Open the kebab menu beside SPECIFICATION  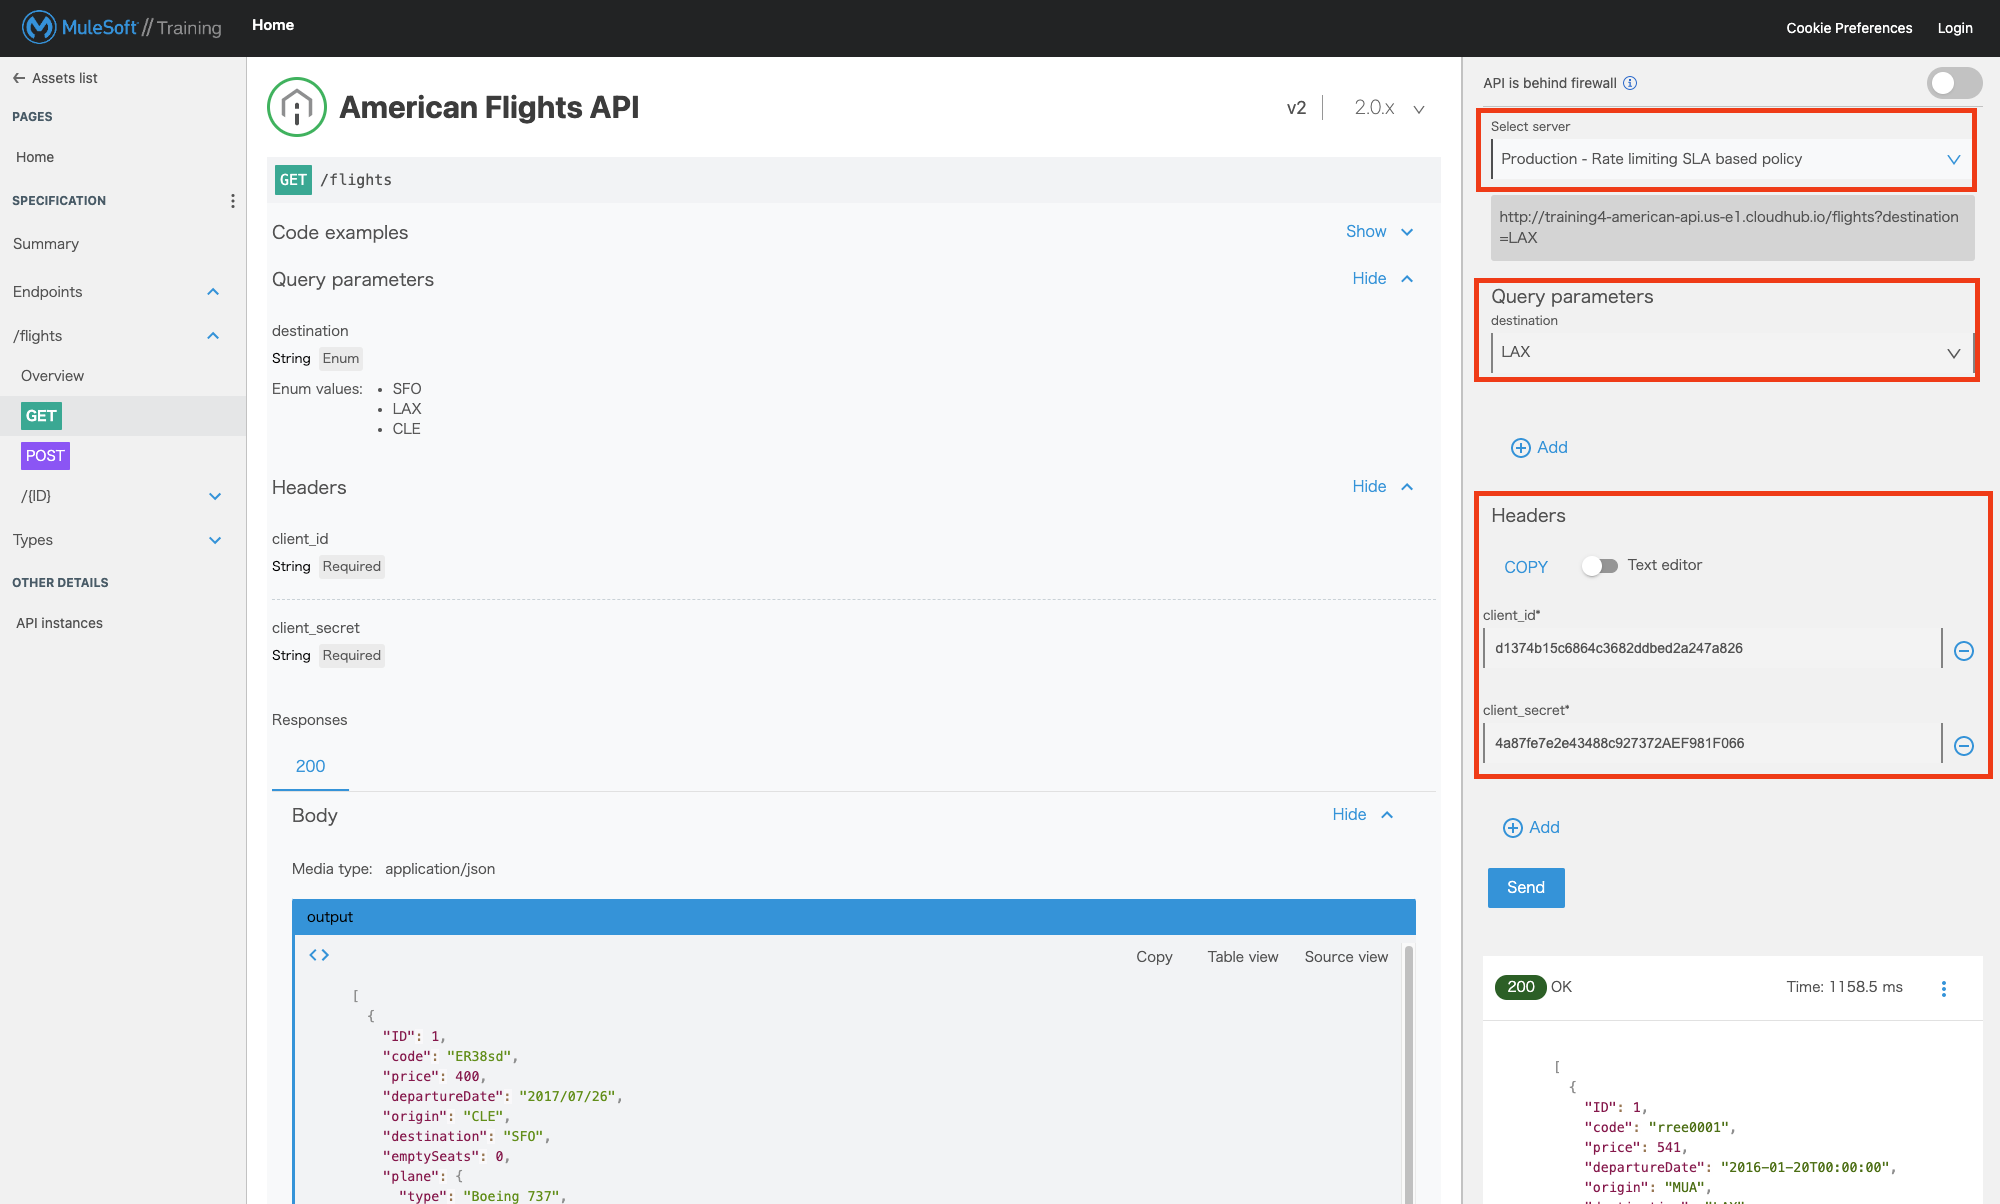233,200
